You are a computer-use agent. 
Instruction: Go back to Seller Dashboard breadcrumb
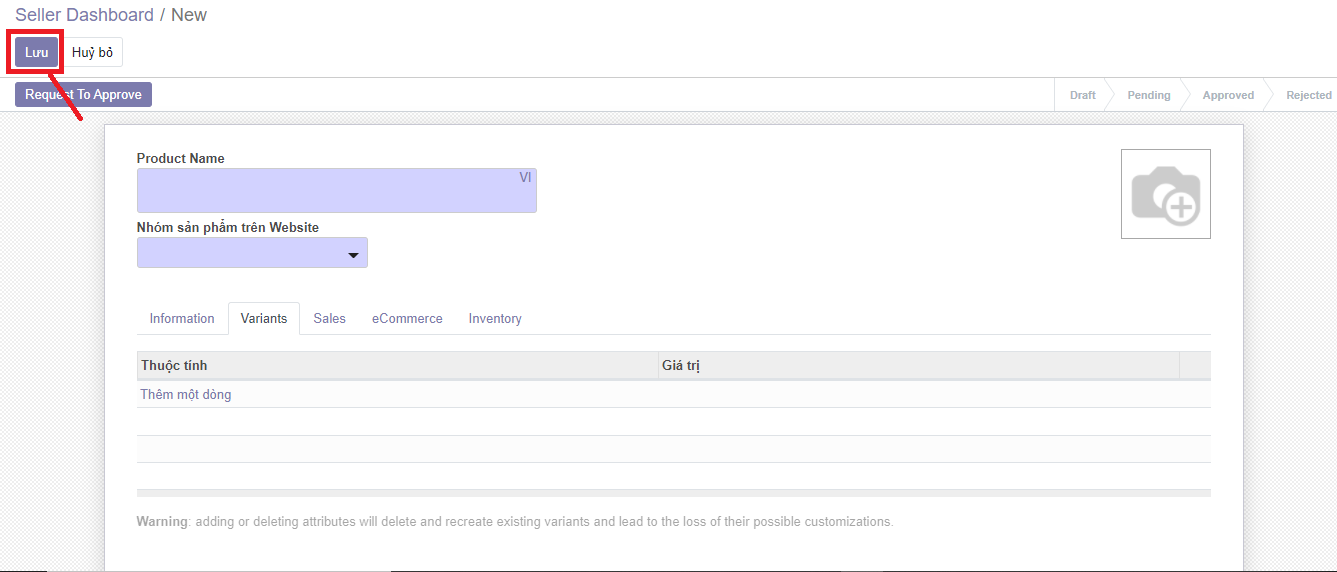[x=84, y=15]
